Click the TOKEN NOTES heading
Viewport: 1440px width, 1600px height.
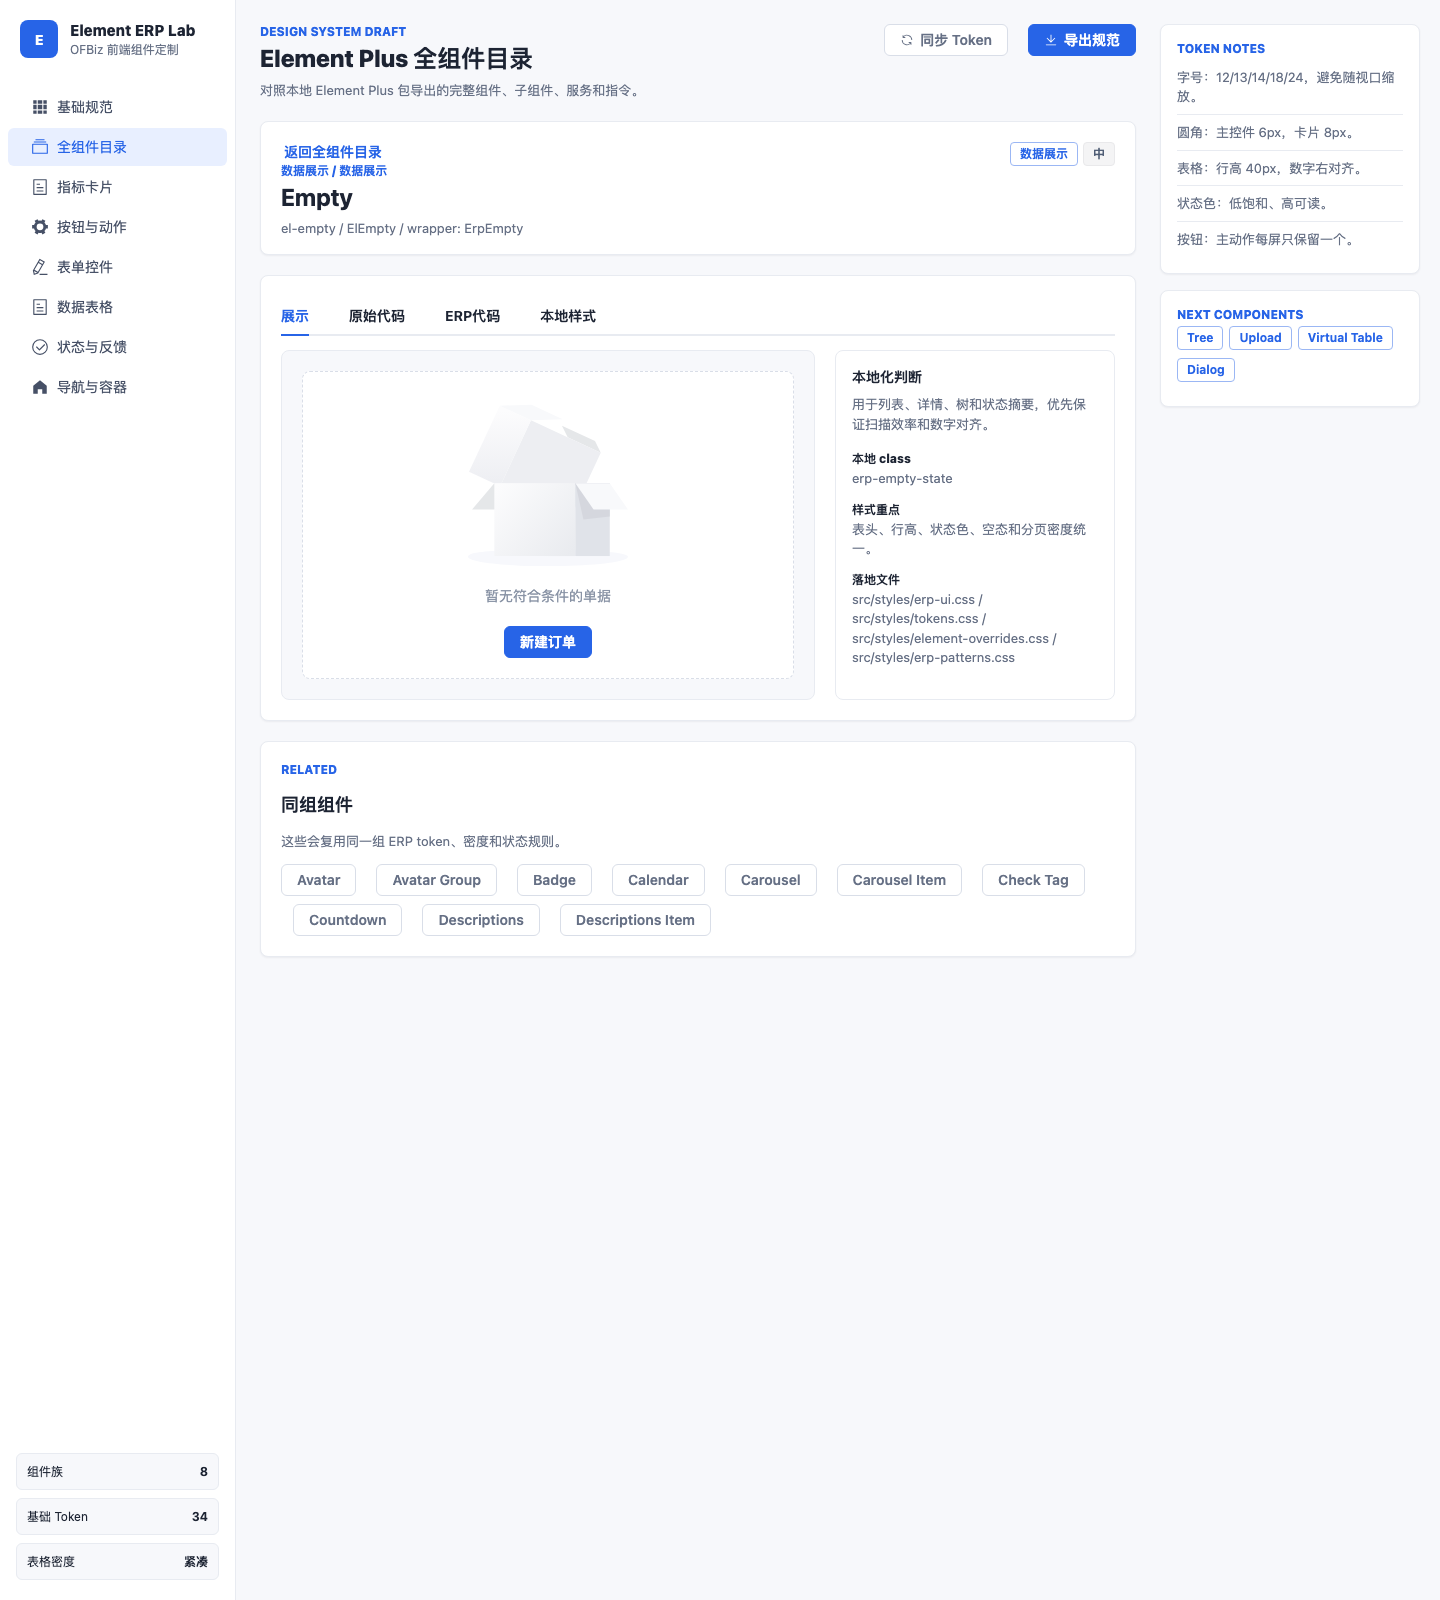tap(1221, 49)
